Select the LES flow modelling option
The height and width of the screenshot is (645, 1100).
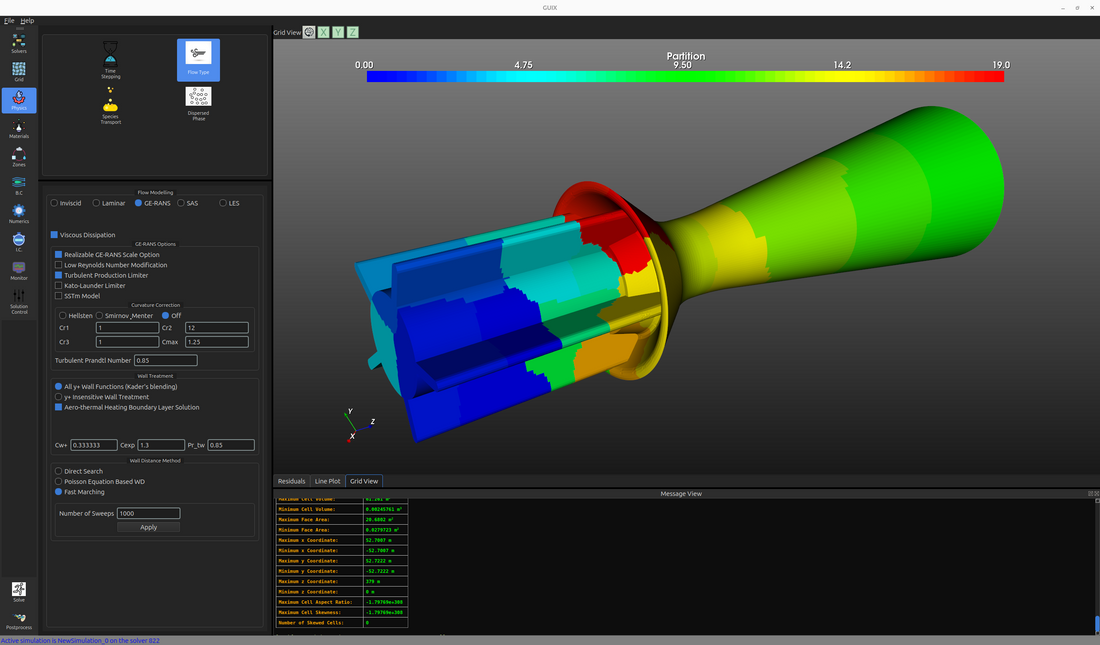pyautogui.click(x=224, y=203)
